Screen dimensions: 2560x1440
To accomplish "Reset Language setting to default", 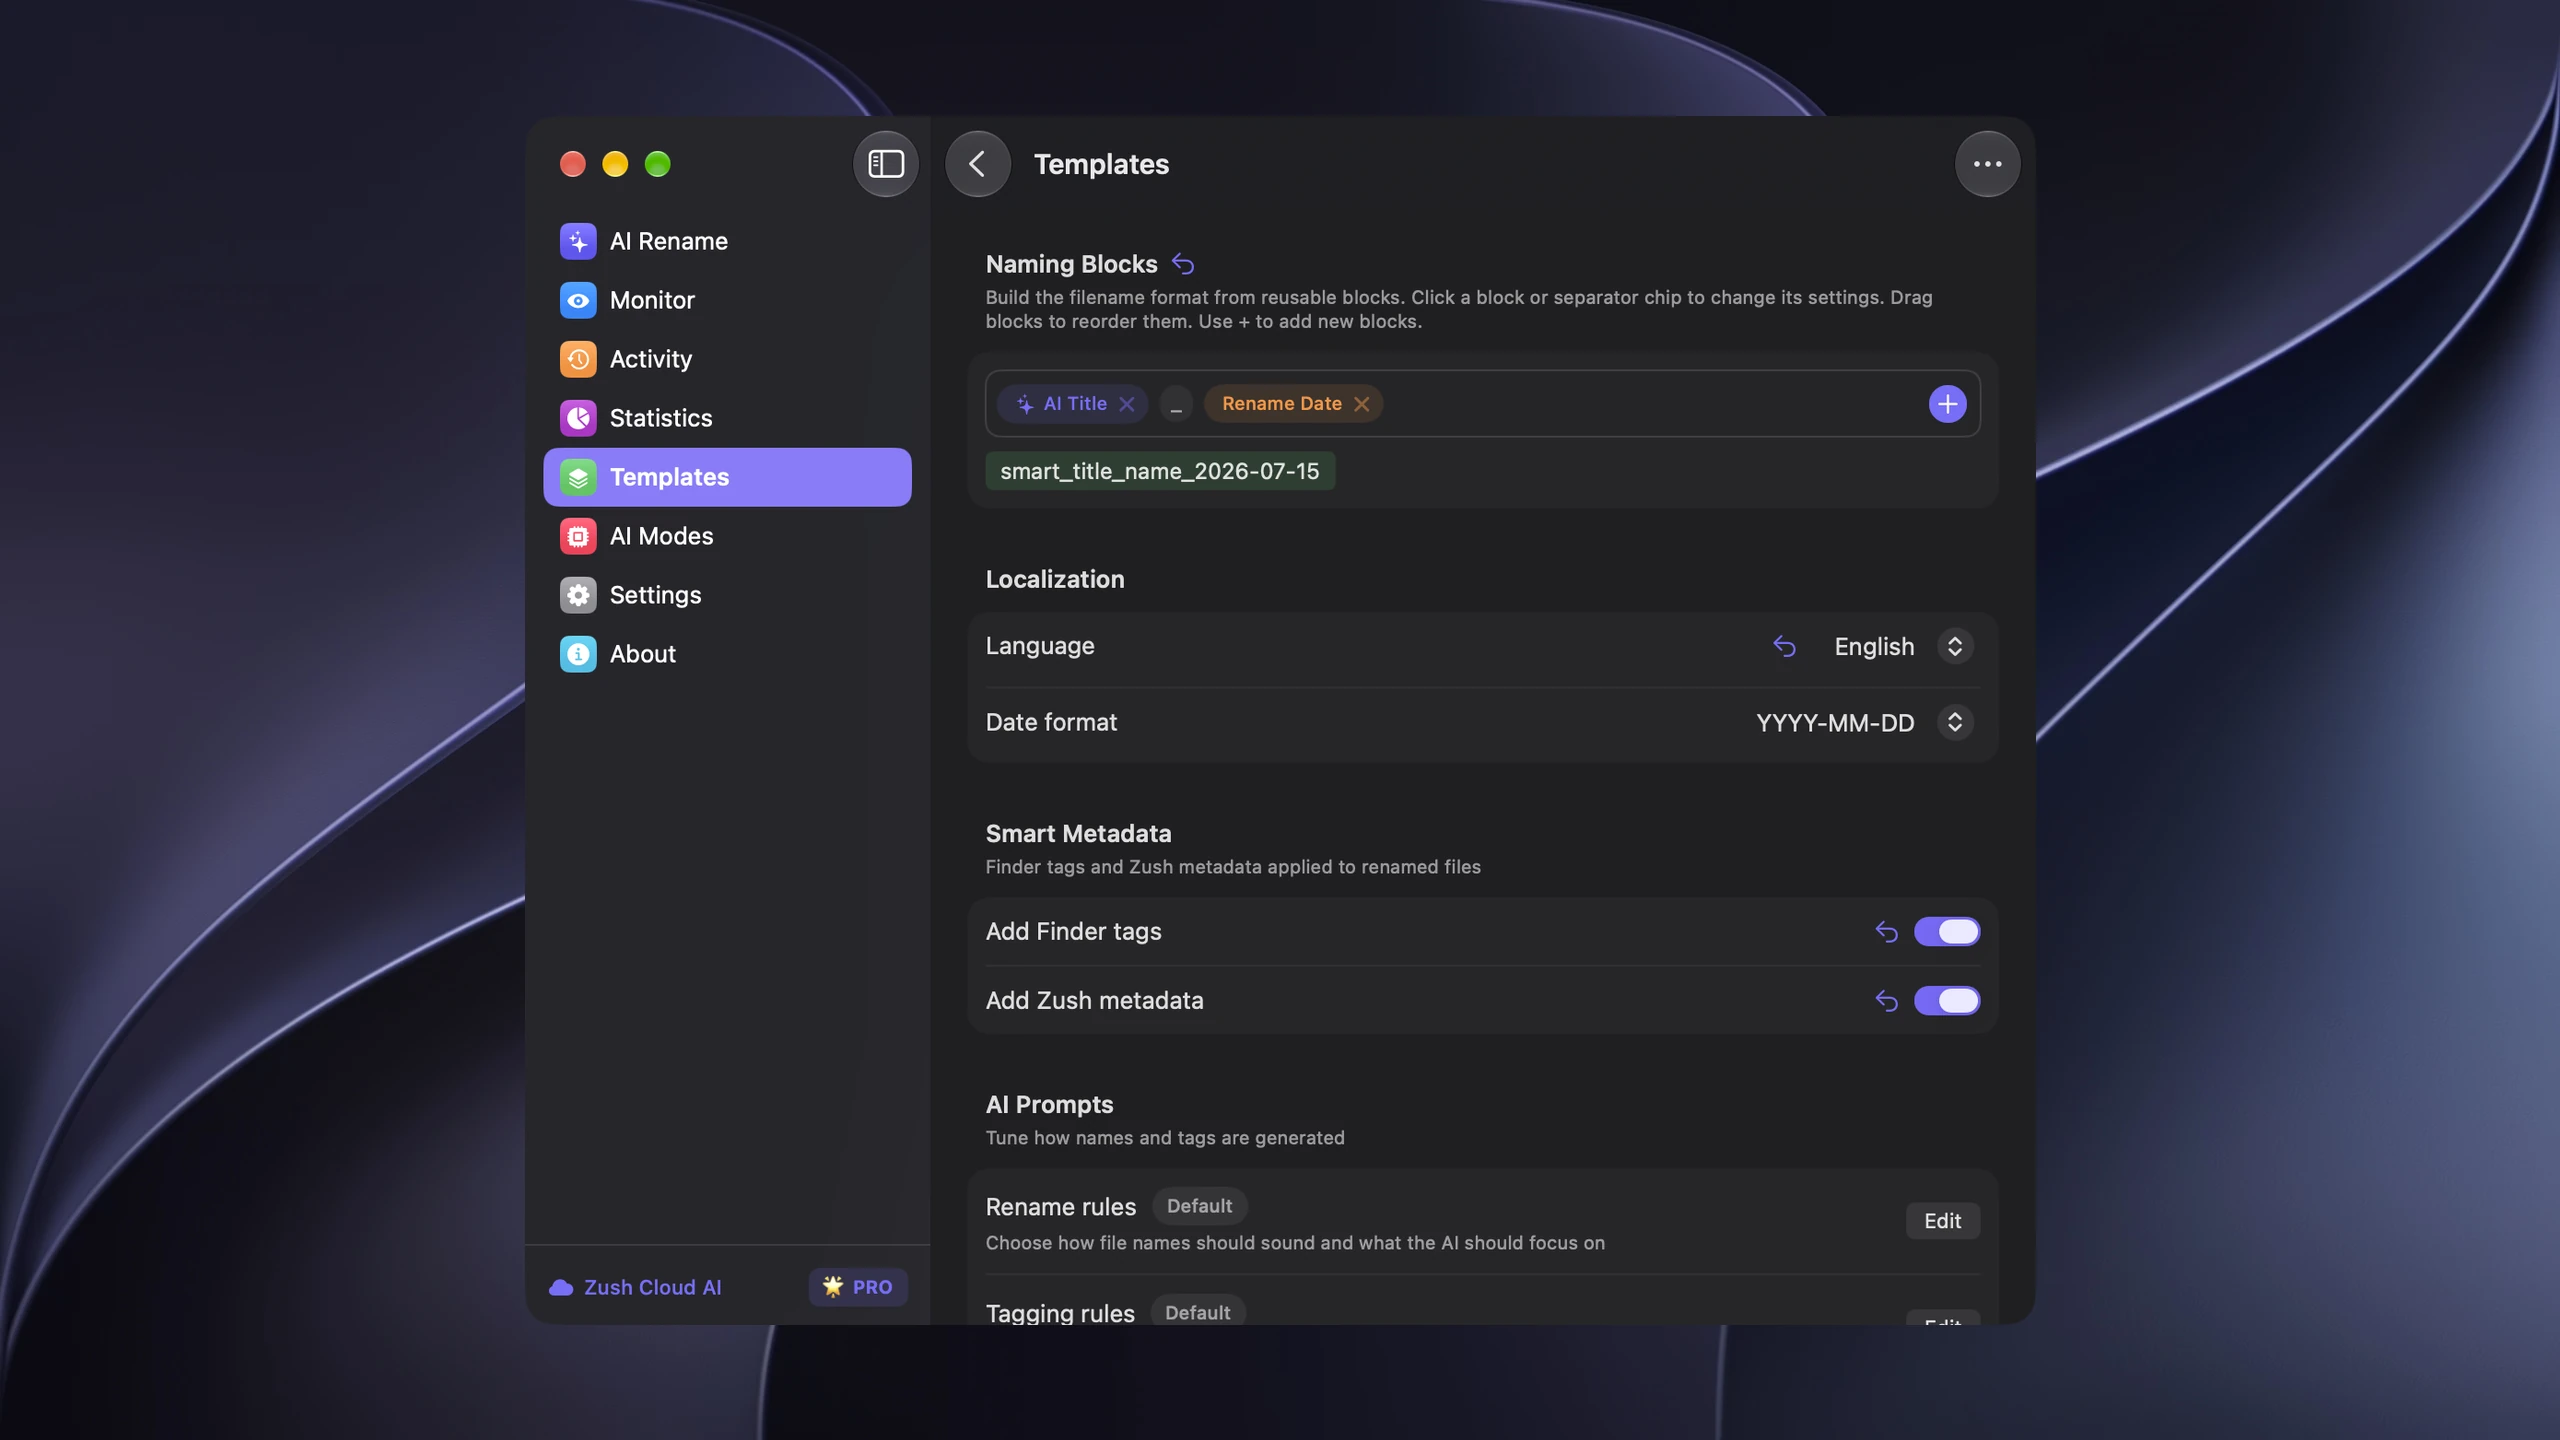I will pos(1784,647).
